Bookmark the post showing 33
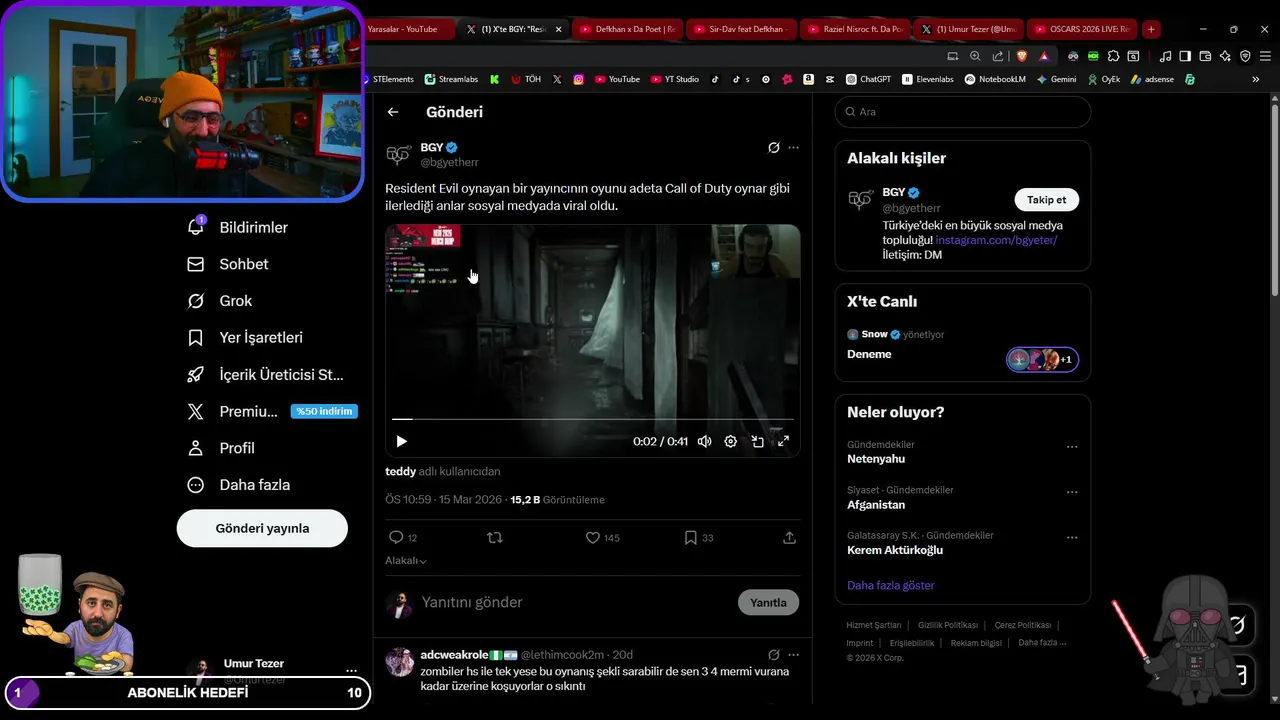 point(698,538)
